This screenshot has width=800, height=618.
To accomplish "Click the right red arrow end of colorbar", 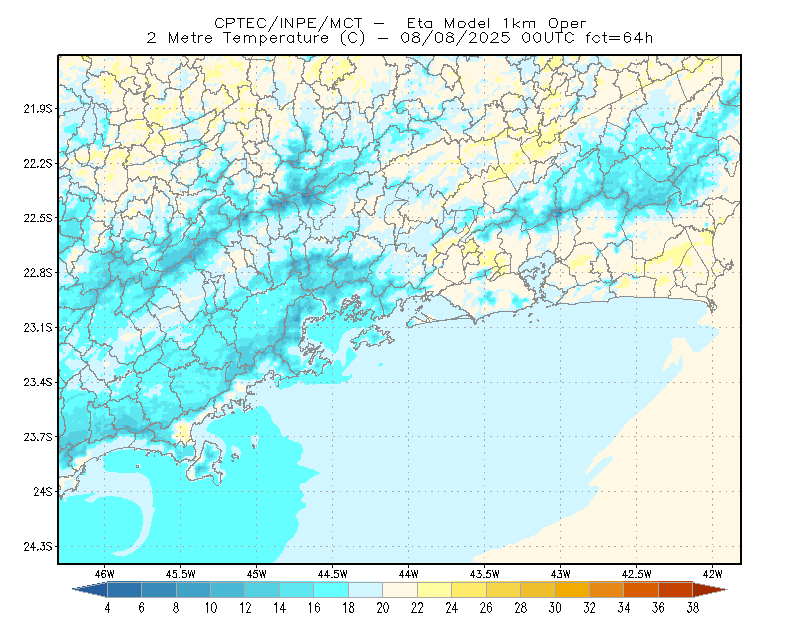I will click(709, 590).
